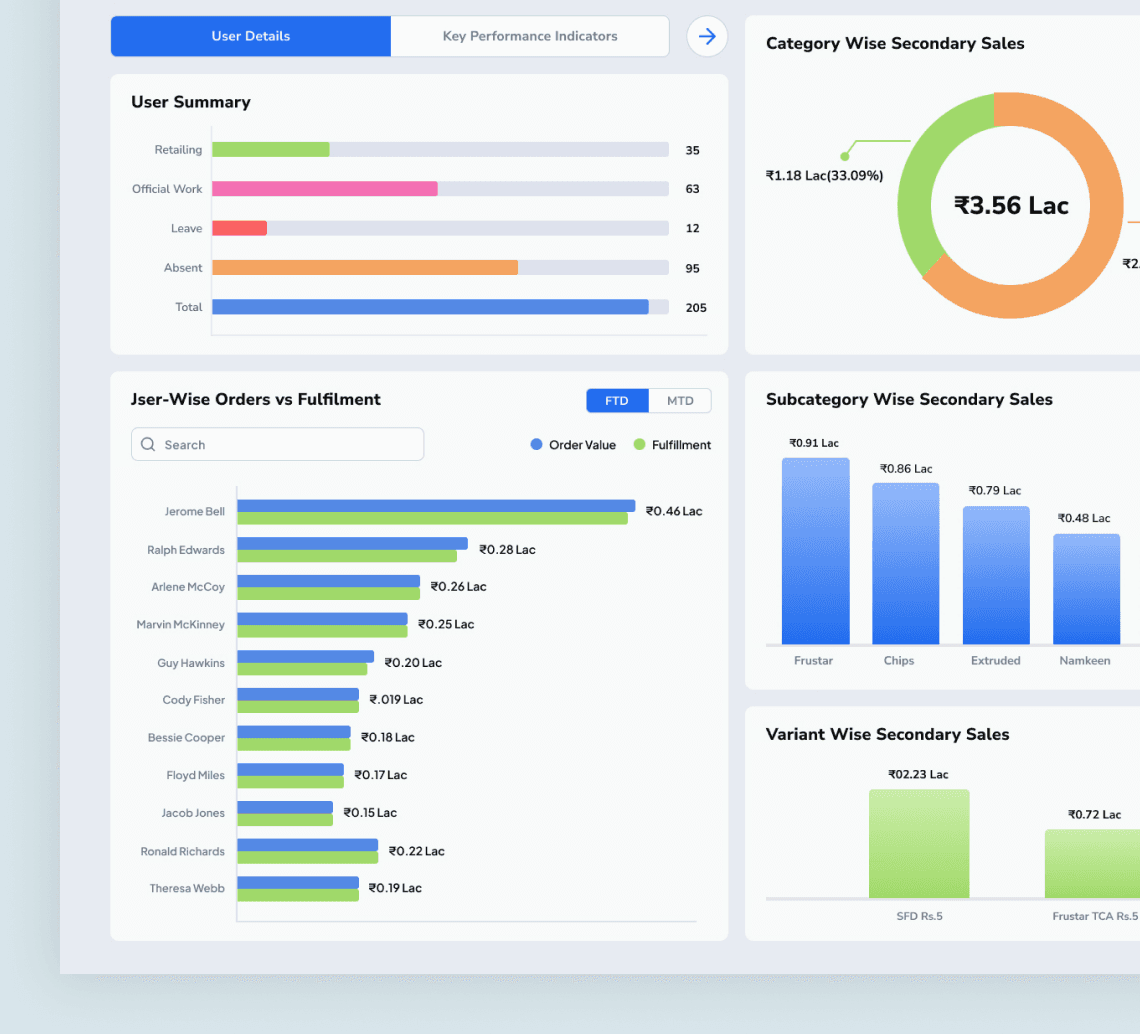
Task: Click the Category Wise Secondary Sales heading
Action: [x=895, y=44]
